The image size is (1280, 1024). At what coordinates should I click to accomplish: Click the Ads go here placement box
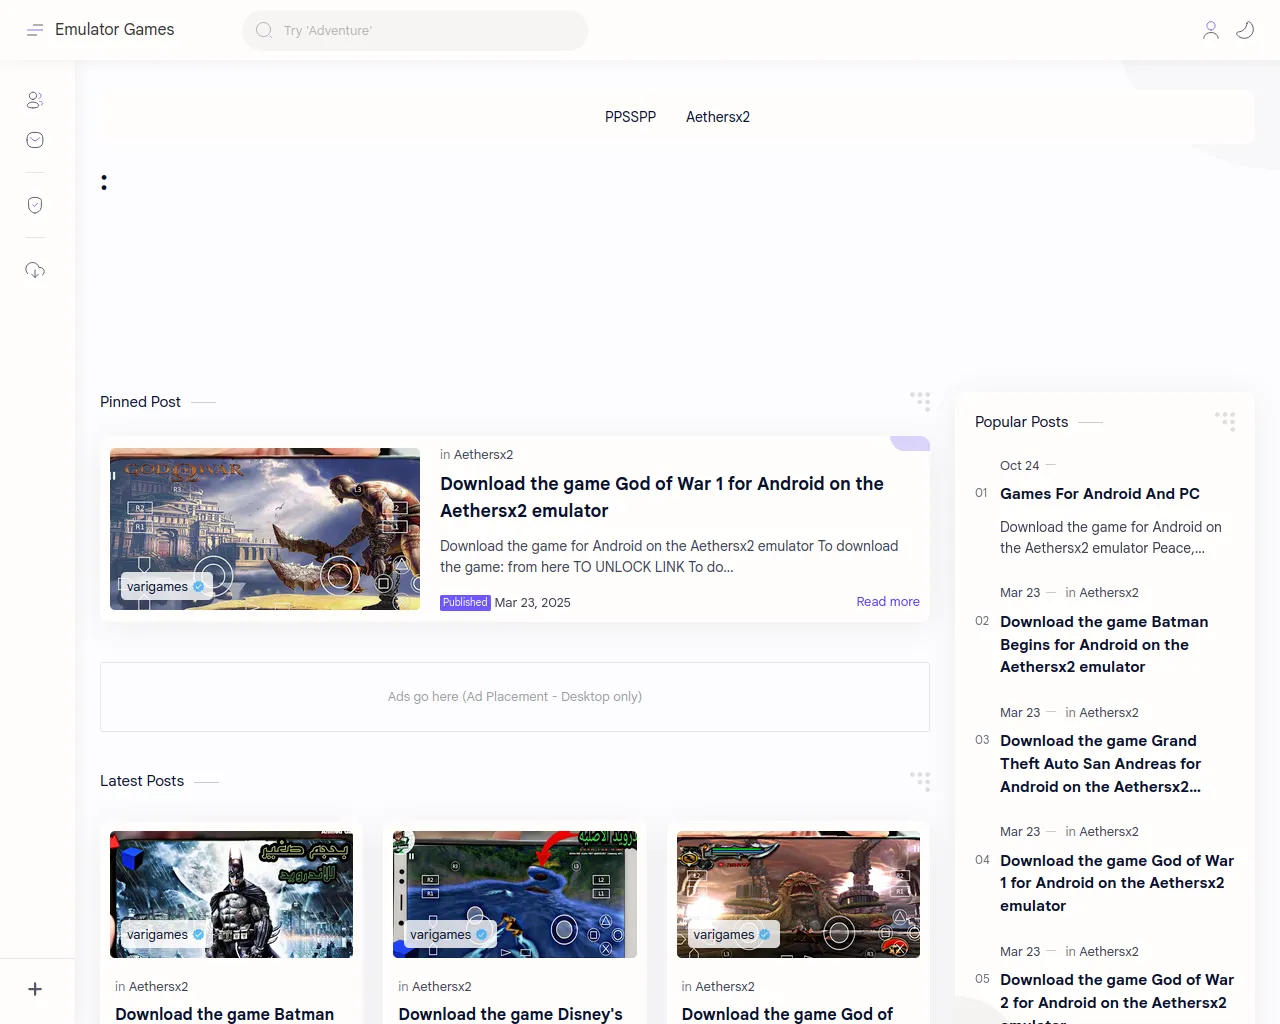[515, 697]
